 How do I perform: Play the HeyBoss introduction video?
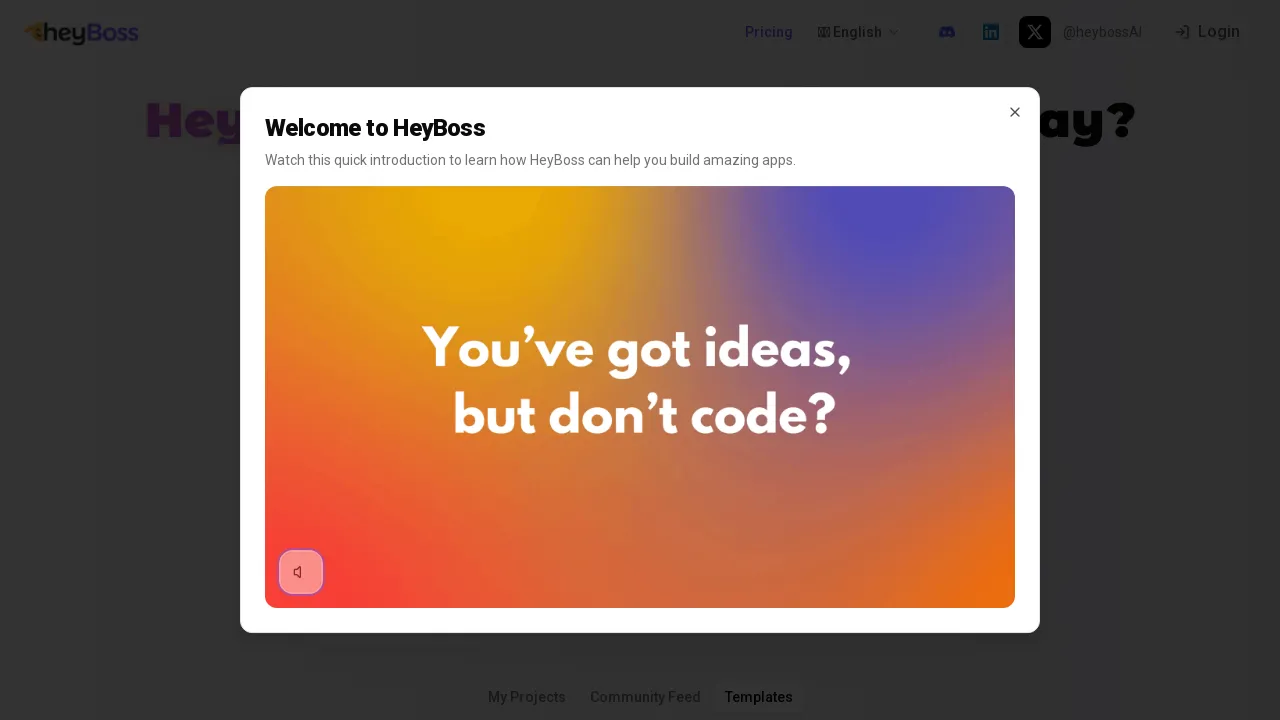click(640, 397)
